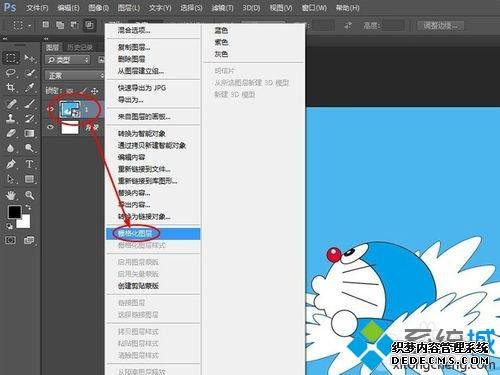Select the Pen tool
The height and width of the screenshot is (375, 500).
tap(11, 164)
